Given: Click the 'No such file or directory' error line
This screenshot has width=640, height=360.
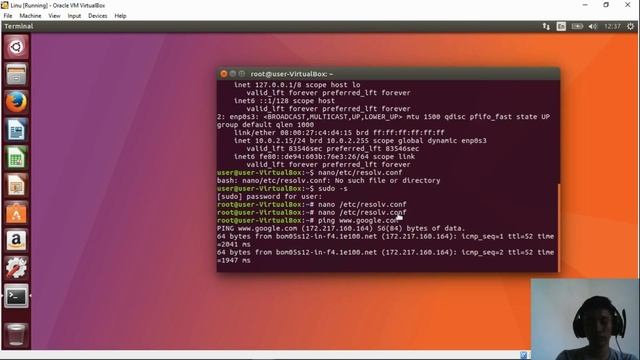Looking at the screenshot, I should tap(329, 180).
